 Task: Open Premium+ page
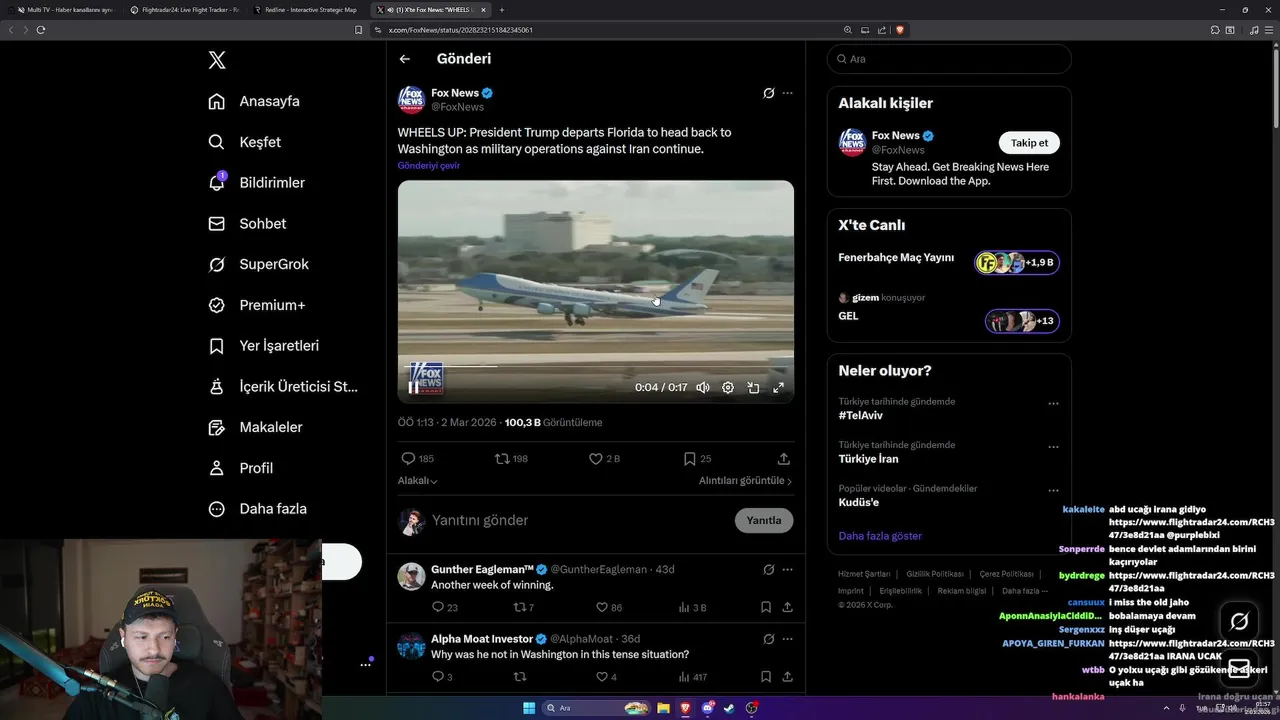256,305
